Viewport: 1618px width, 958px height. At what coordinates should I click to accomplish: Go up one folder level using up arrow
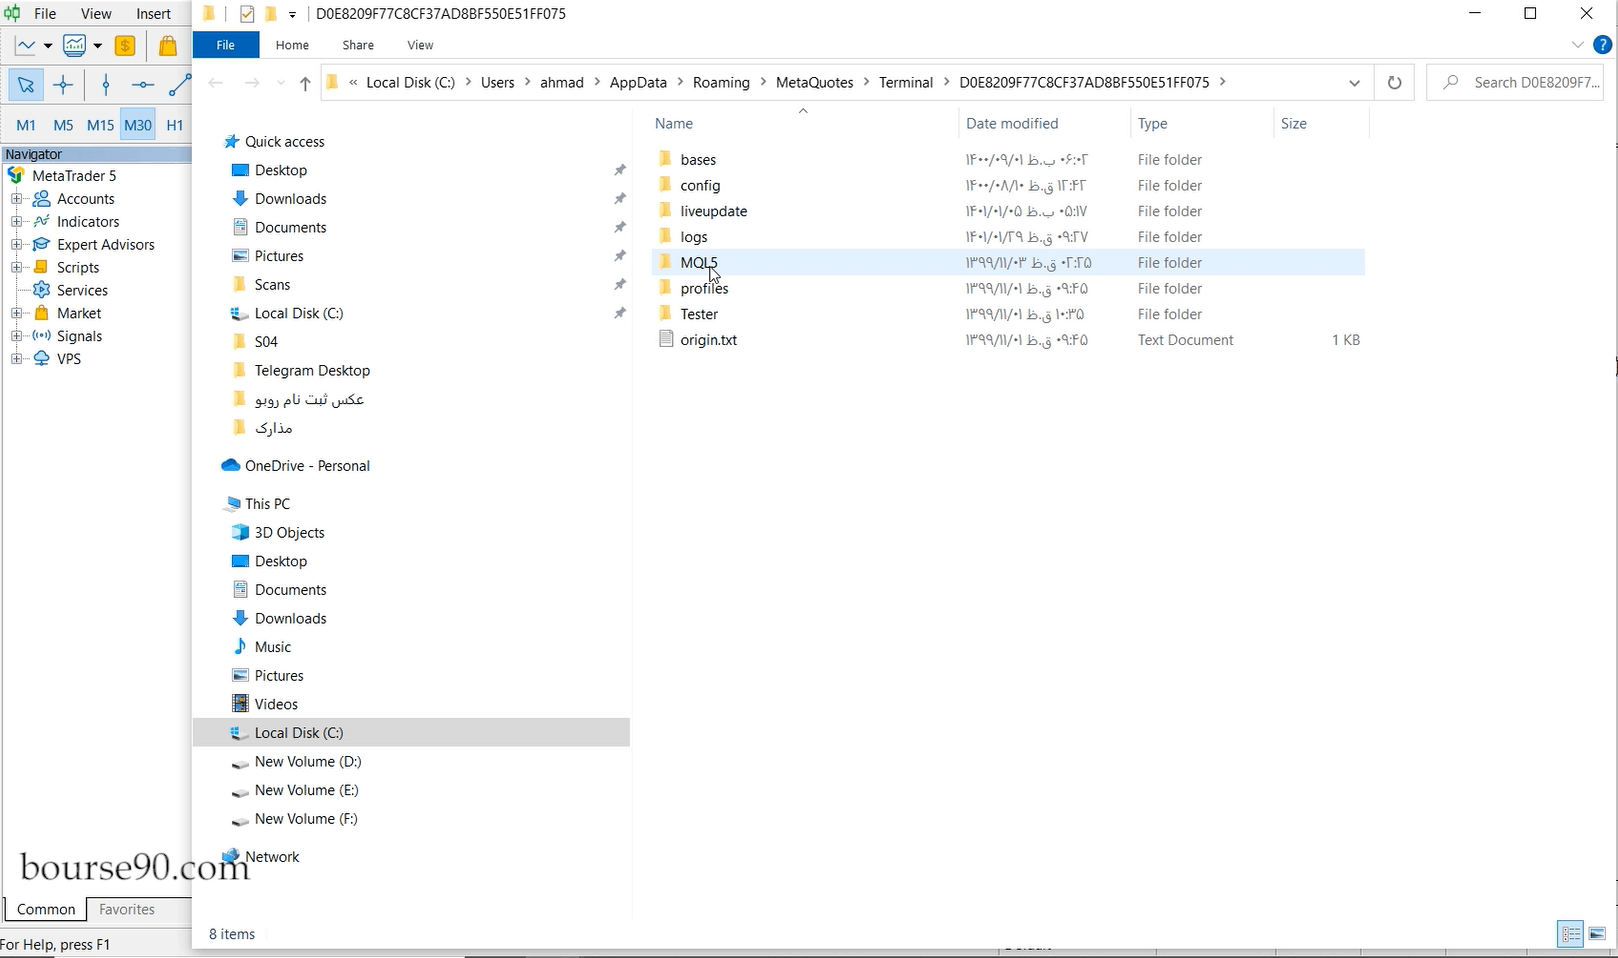(305, 83)
